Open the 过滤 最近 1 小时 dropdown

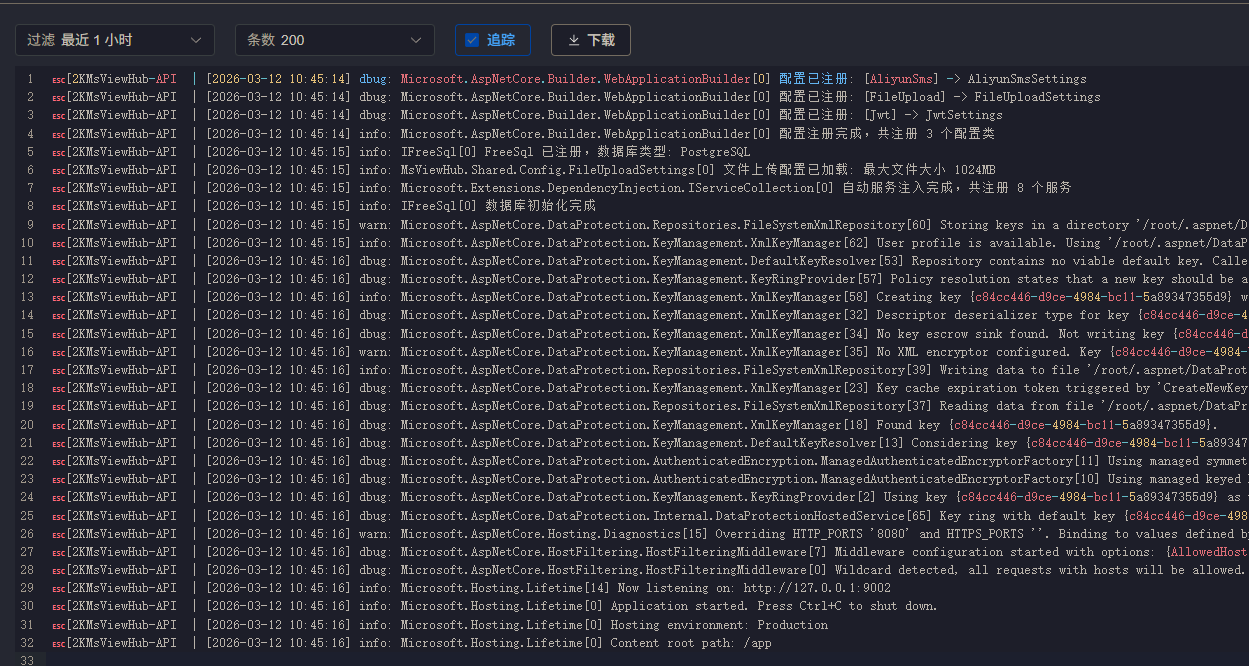tap(114, 40)
